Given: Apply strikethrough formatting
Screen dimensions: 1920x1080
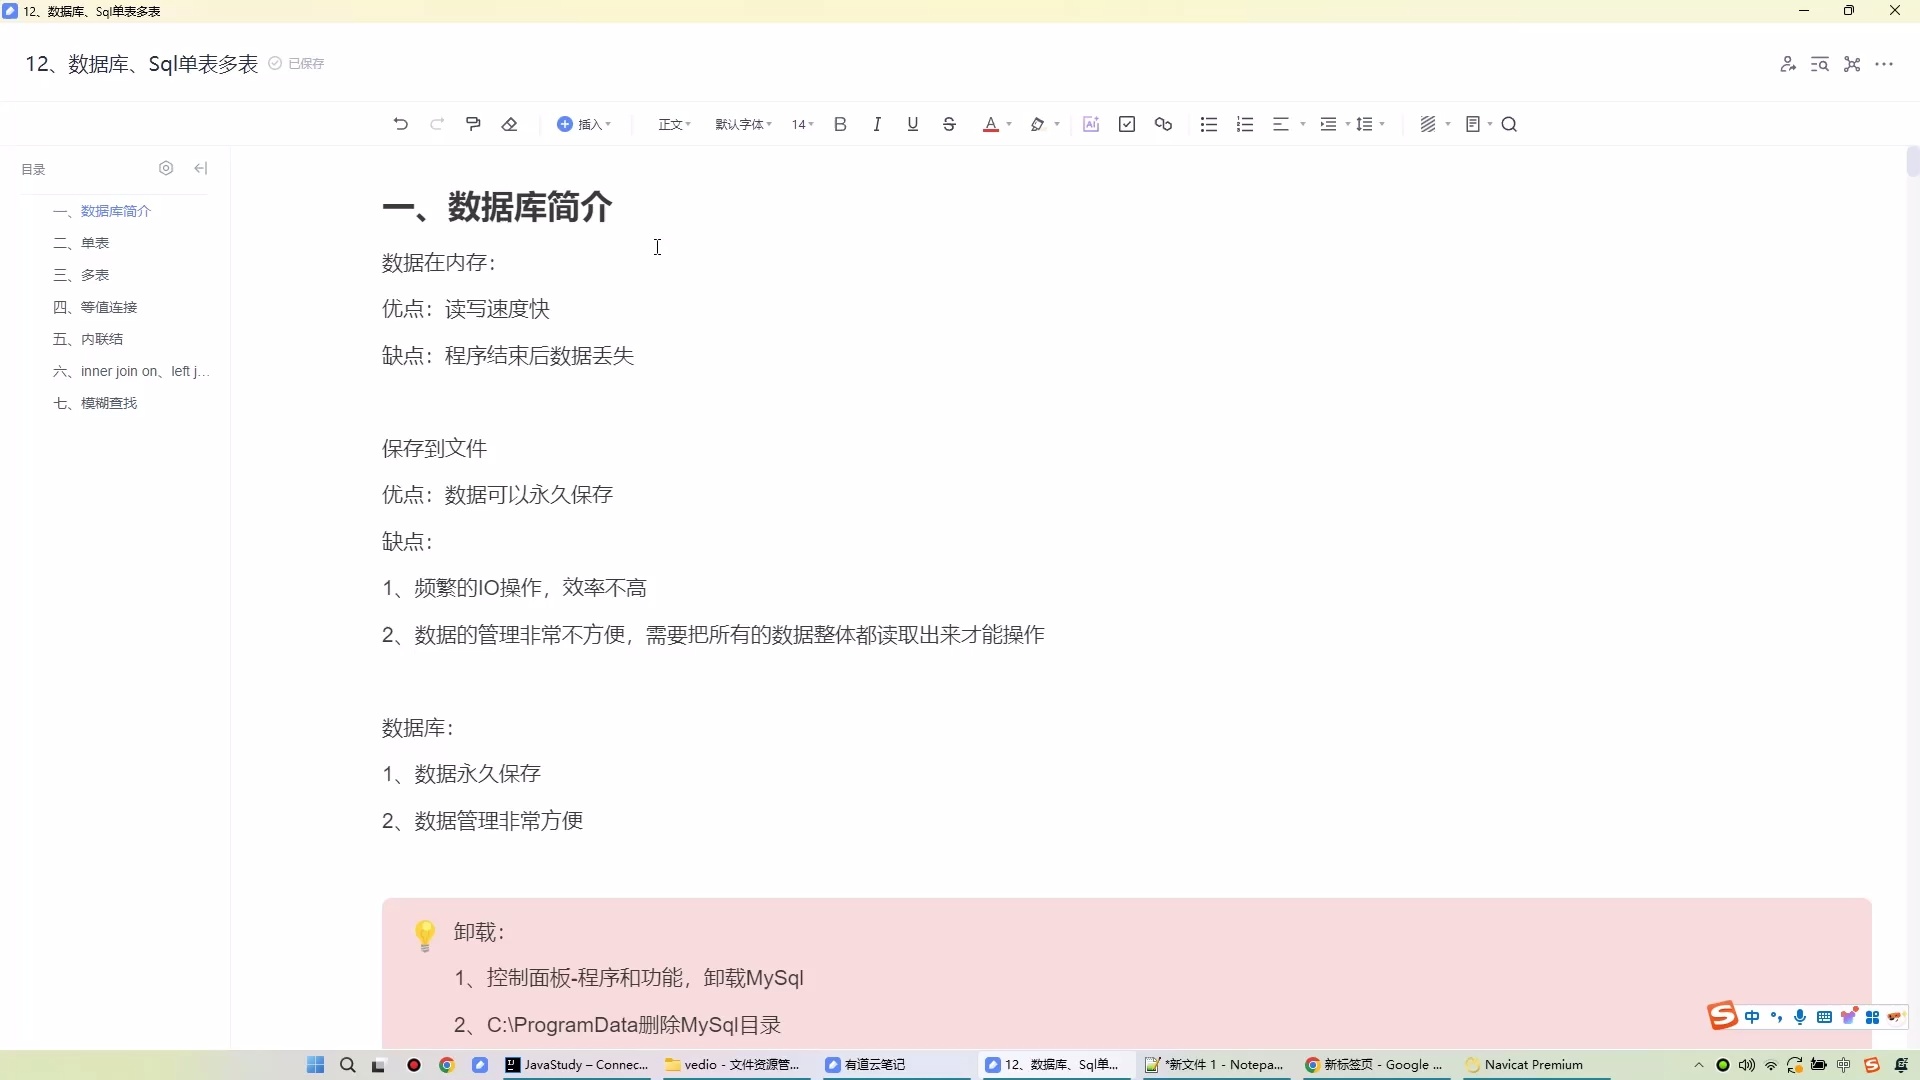Looking at the screenshot, I should (948, 123).
